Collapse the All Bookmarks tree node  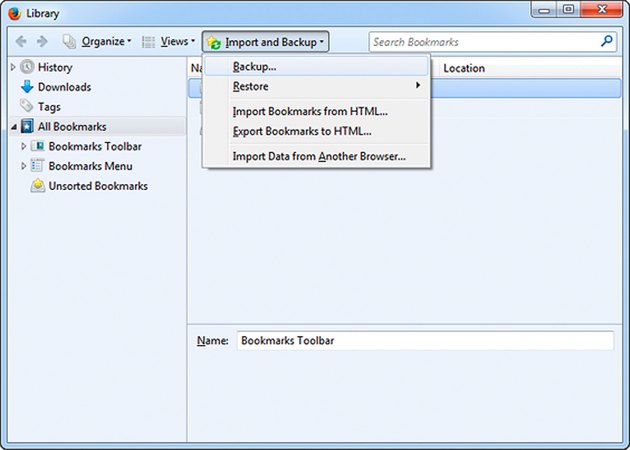(14, 127)
